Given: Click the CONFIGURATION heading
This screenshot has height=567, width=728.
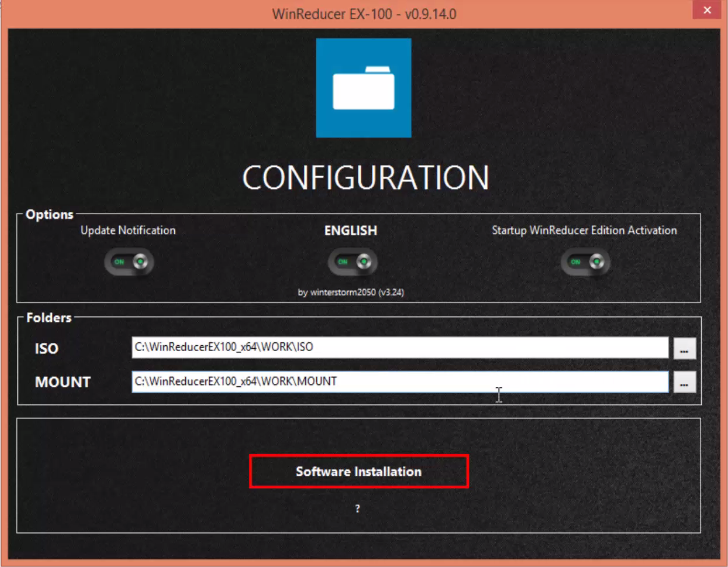Looking at the screenshot, I should (365, 178).
